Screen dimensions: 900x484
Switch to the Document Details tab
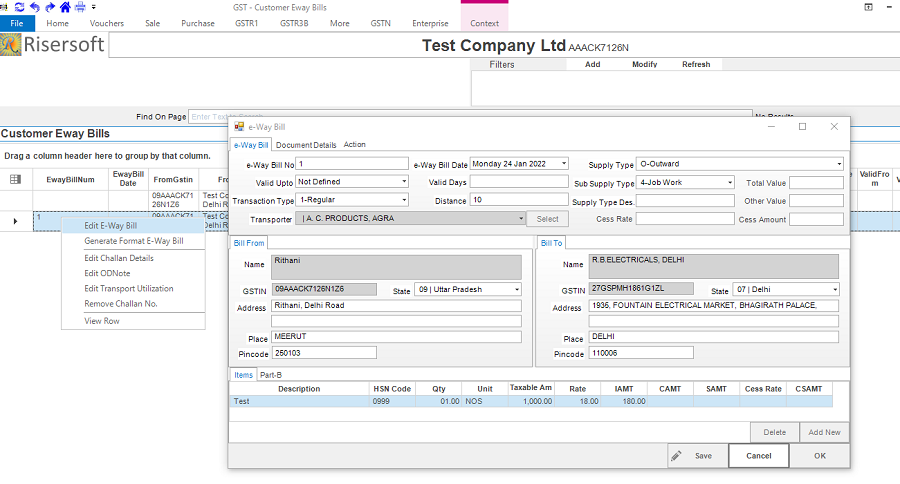click(x=306, y=145)
